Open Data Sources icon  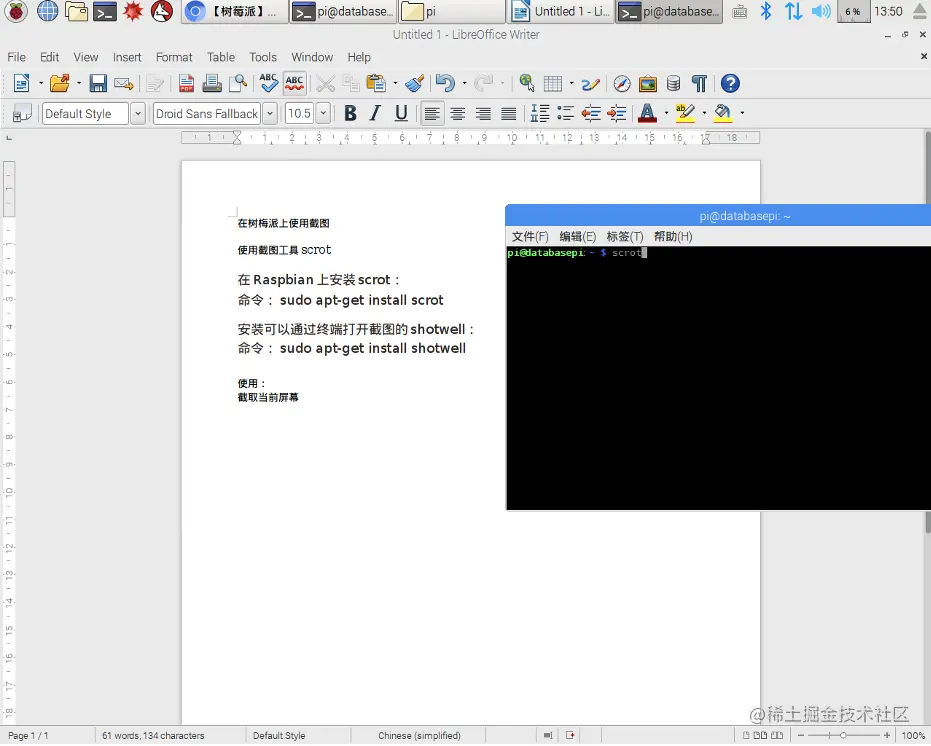click(x=673, y=83)
